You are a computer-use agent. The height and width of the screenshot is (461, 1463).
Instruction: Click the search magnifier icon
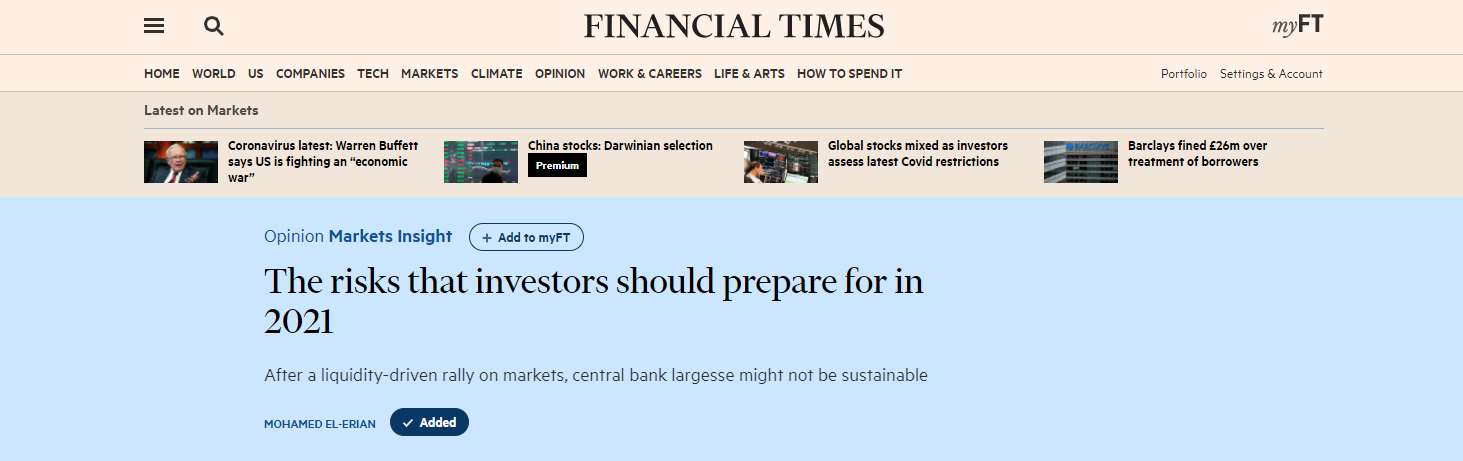[x=213, y=26]
